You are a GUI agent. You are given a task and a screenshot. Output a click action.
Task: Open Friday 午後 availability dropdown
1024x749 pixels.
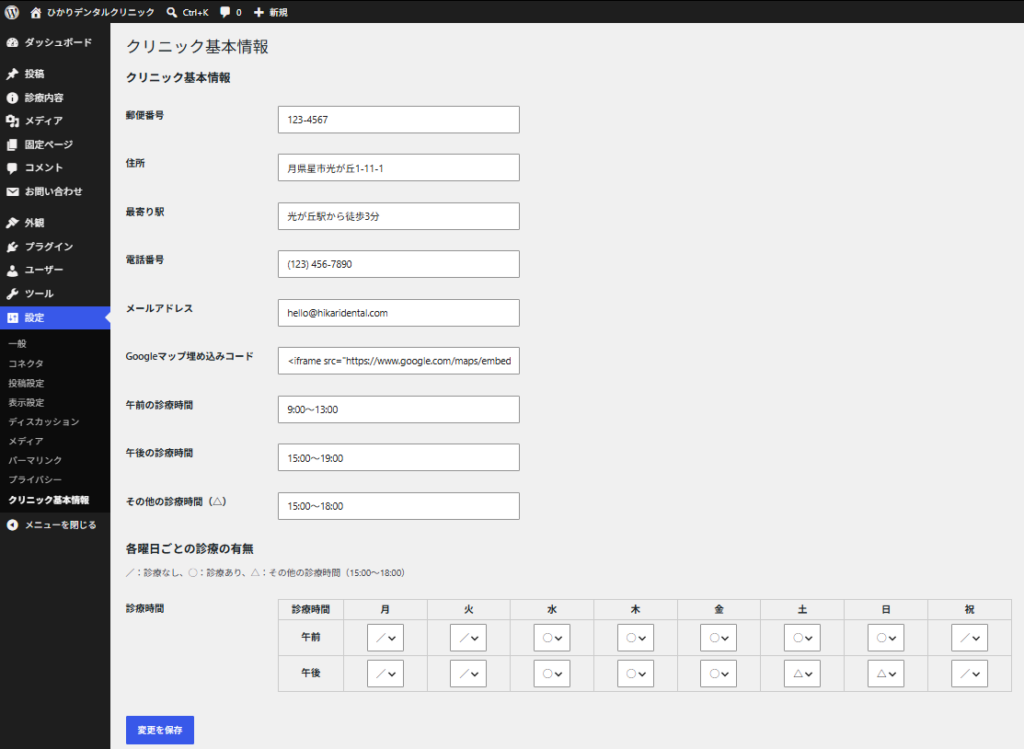click(718, 674)
